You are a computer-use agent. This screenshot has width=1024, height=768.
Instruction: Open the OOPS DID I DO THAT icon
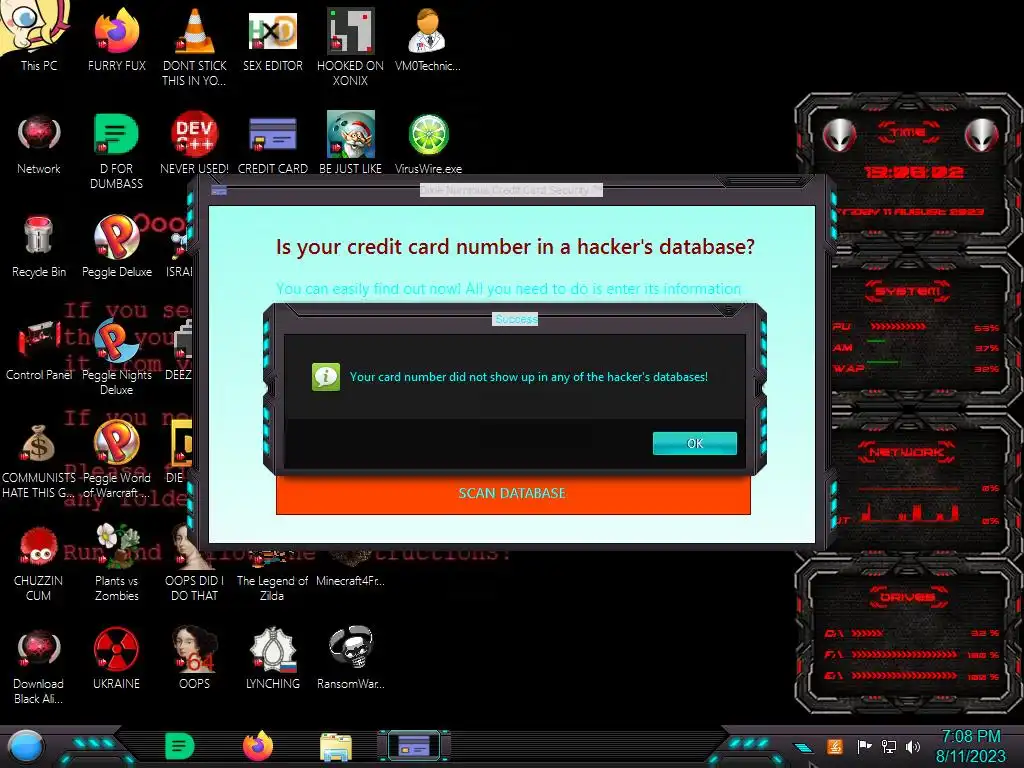[x=194, y=563]
